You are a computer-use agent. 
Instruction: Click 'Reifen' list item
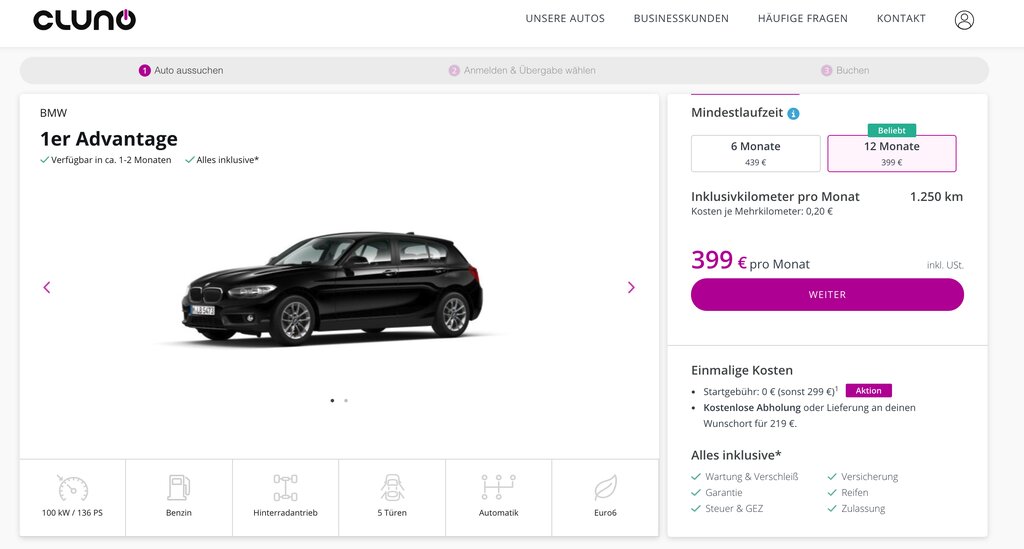[x=854, y=492]
